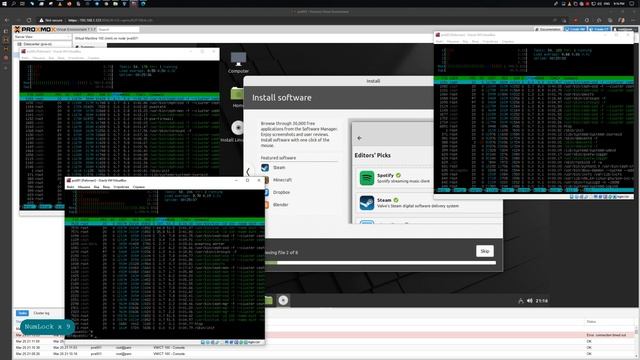Switch to the Cluster log tab
Viewport: 640px width, 360px height.
tap(41, 313)
